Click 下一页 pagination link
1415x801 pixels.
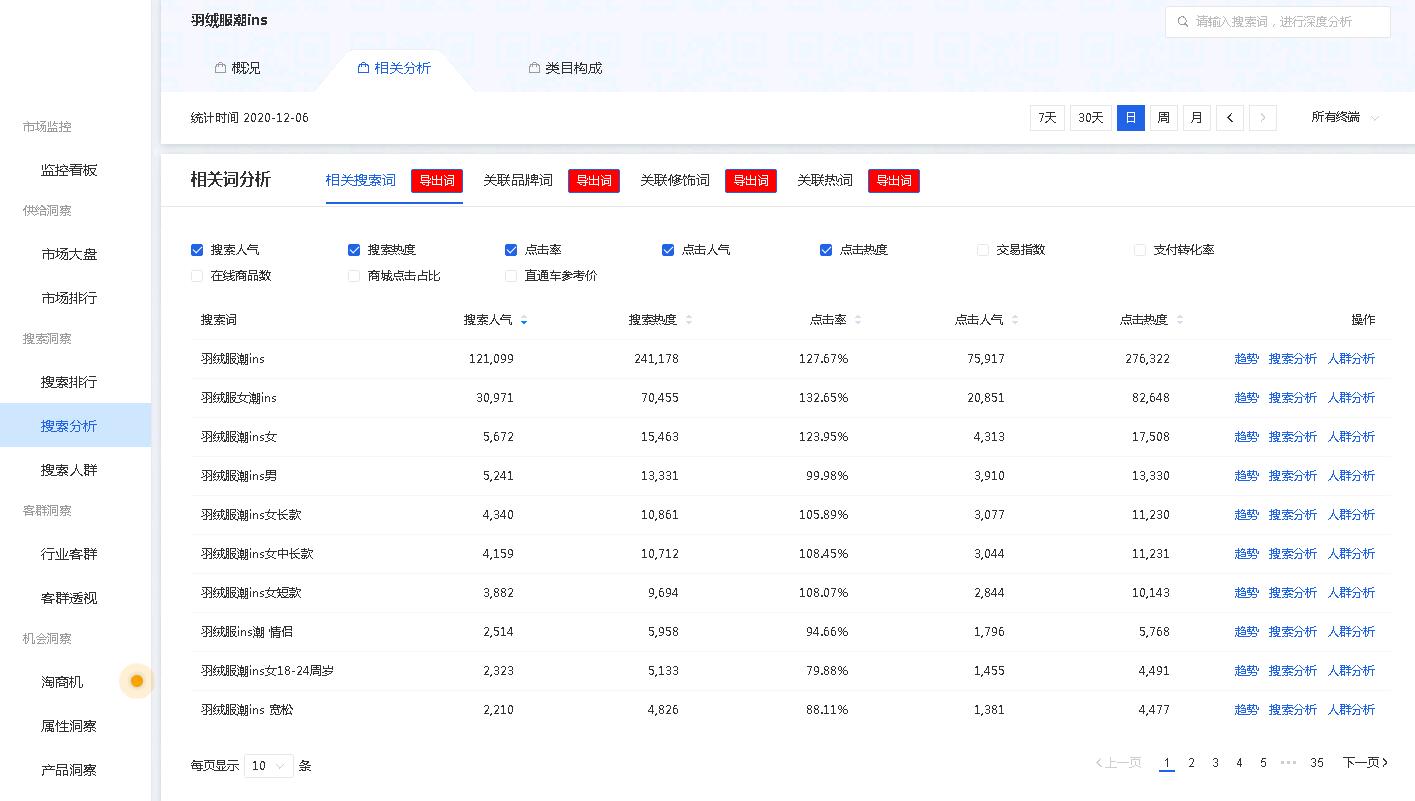coord(1365,763)
